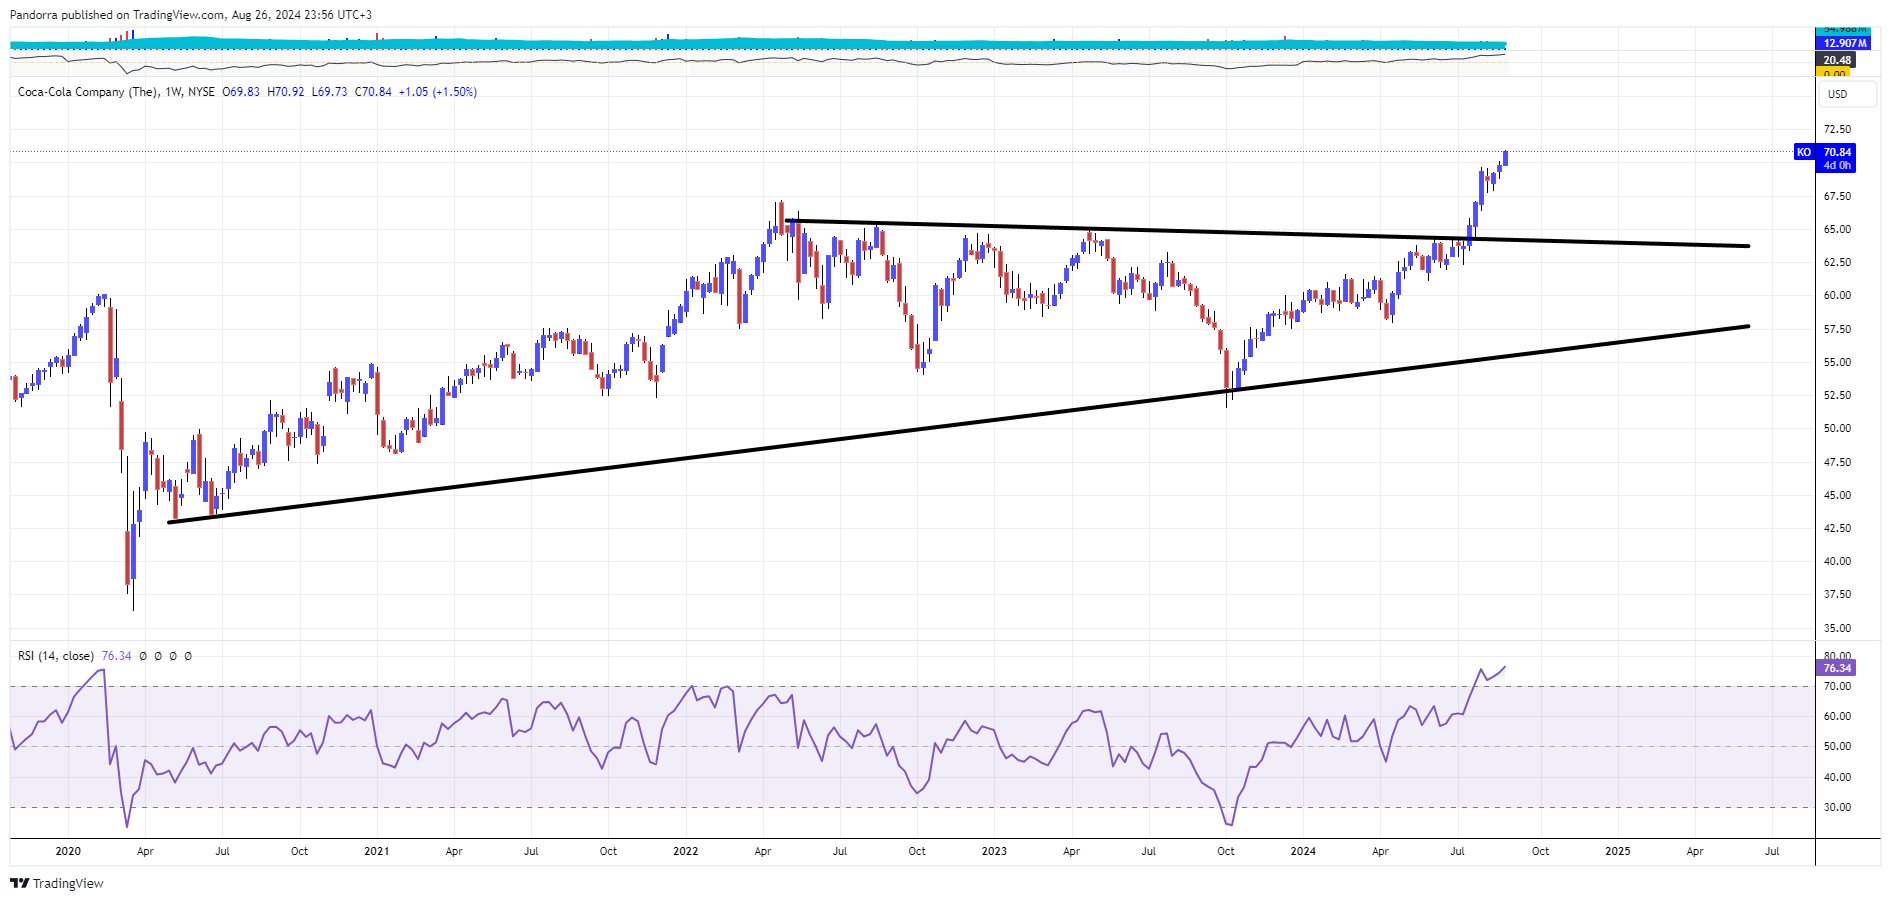Click the 1W interval in the legend
This screenshot has width=1891, height=901.
pyautogui.click(x=173, y=92)
